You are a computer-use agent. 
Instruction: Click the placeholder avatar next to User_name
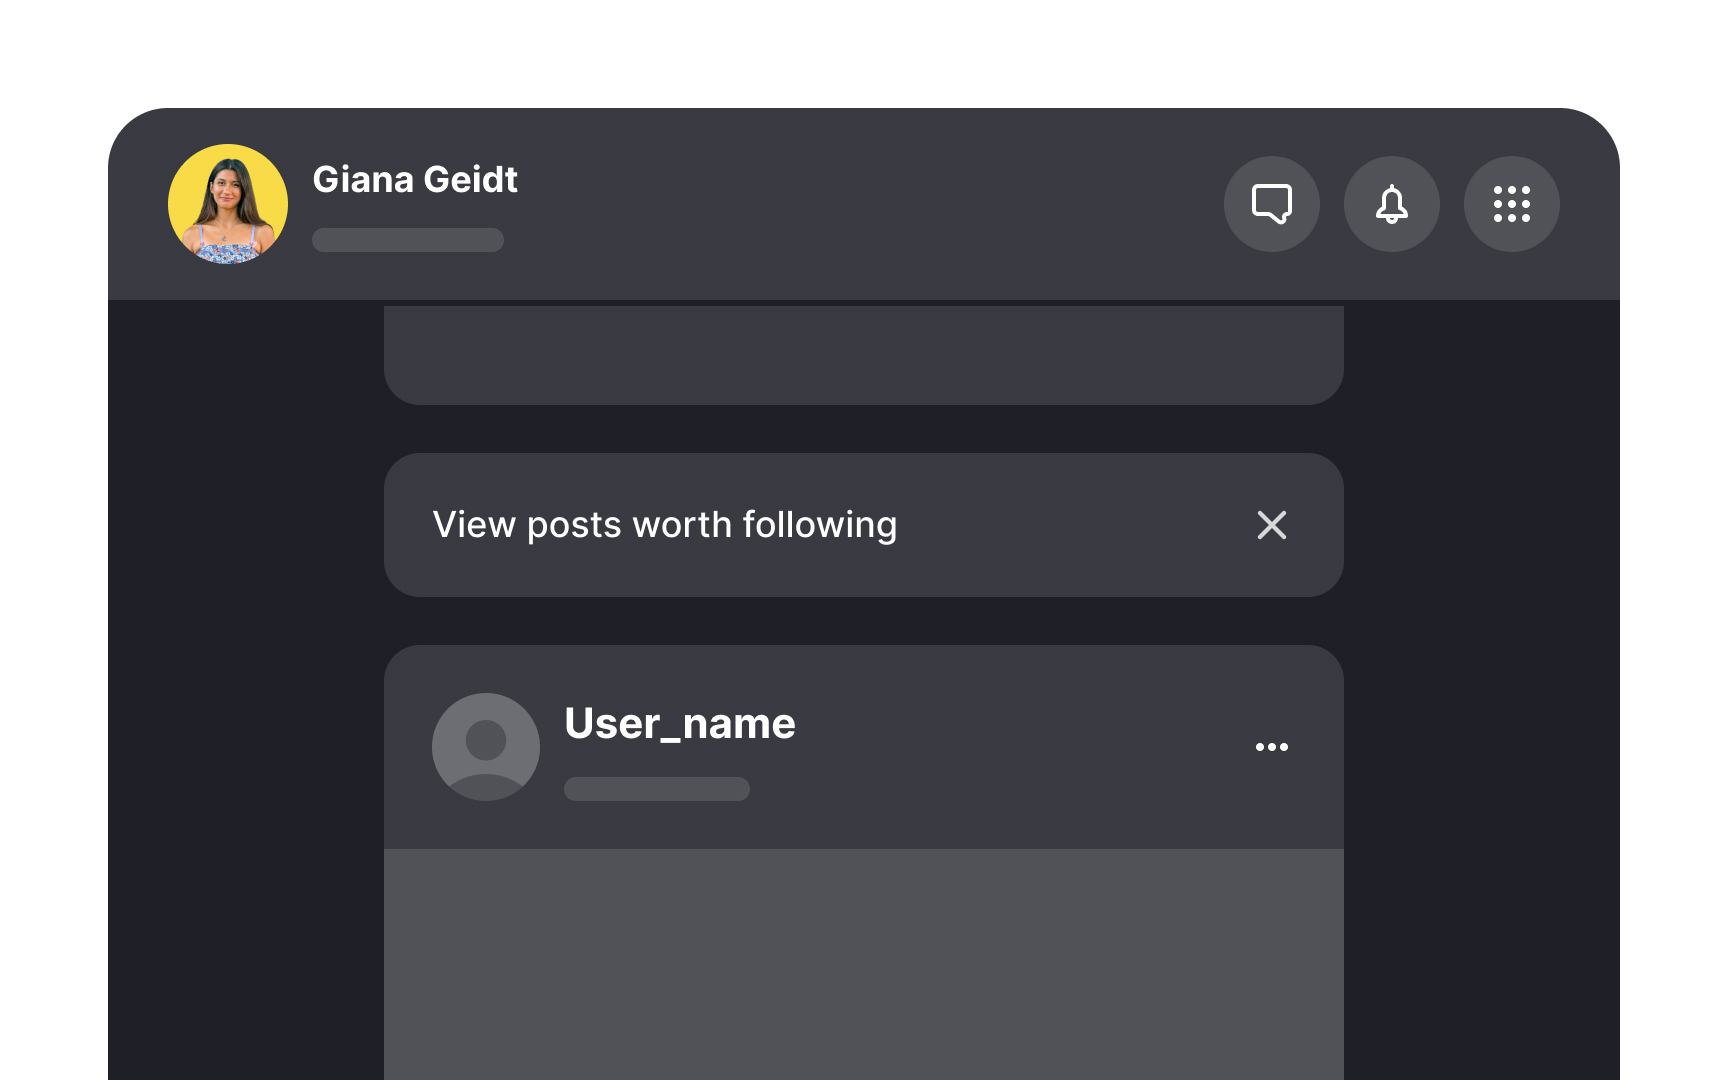pos(486,746)
